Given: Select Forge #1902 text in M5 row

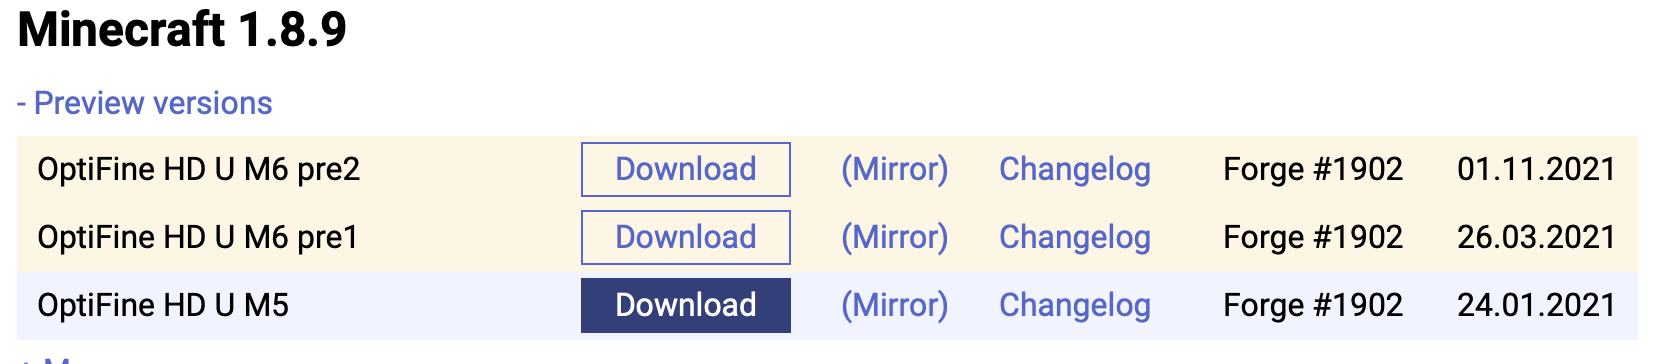Looking at the screenshot, I should click(1313, 305).
